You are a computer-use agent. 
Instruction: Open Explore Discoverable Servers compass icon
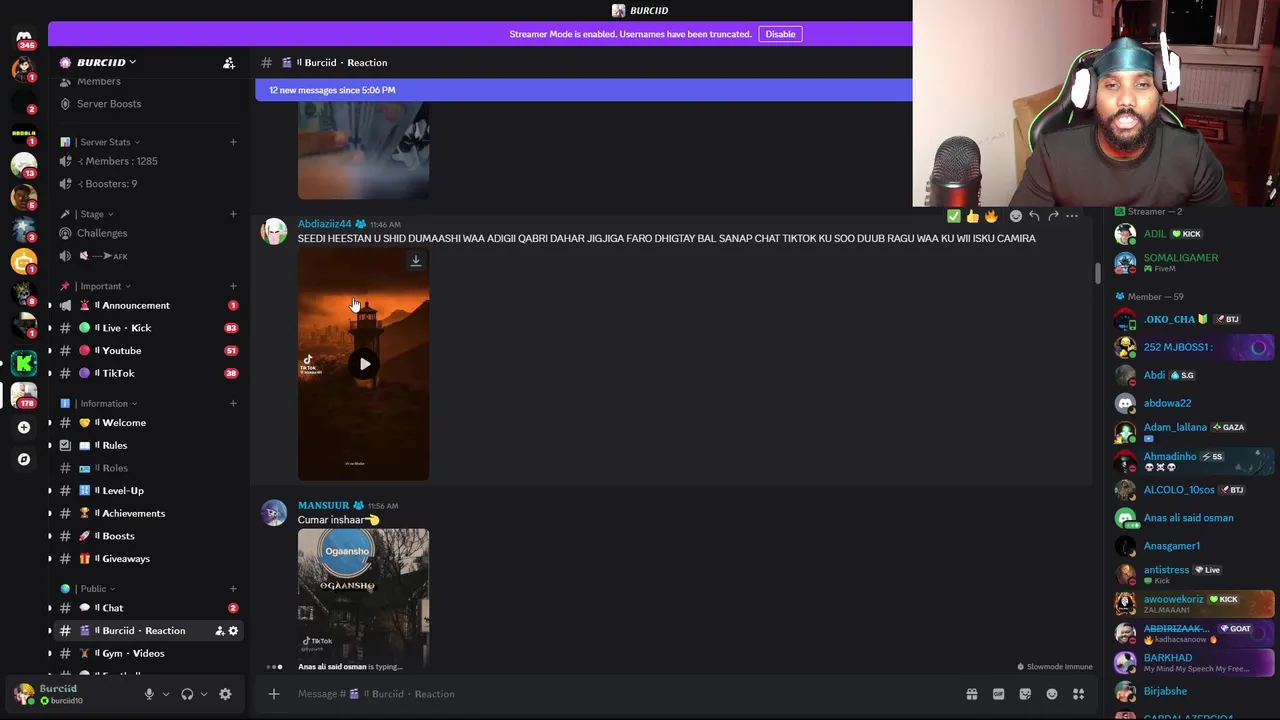click(24, 459)
